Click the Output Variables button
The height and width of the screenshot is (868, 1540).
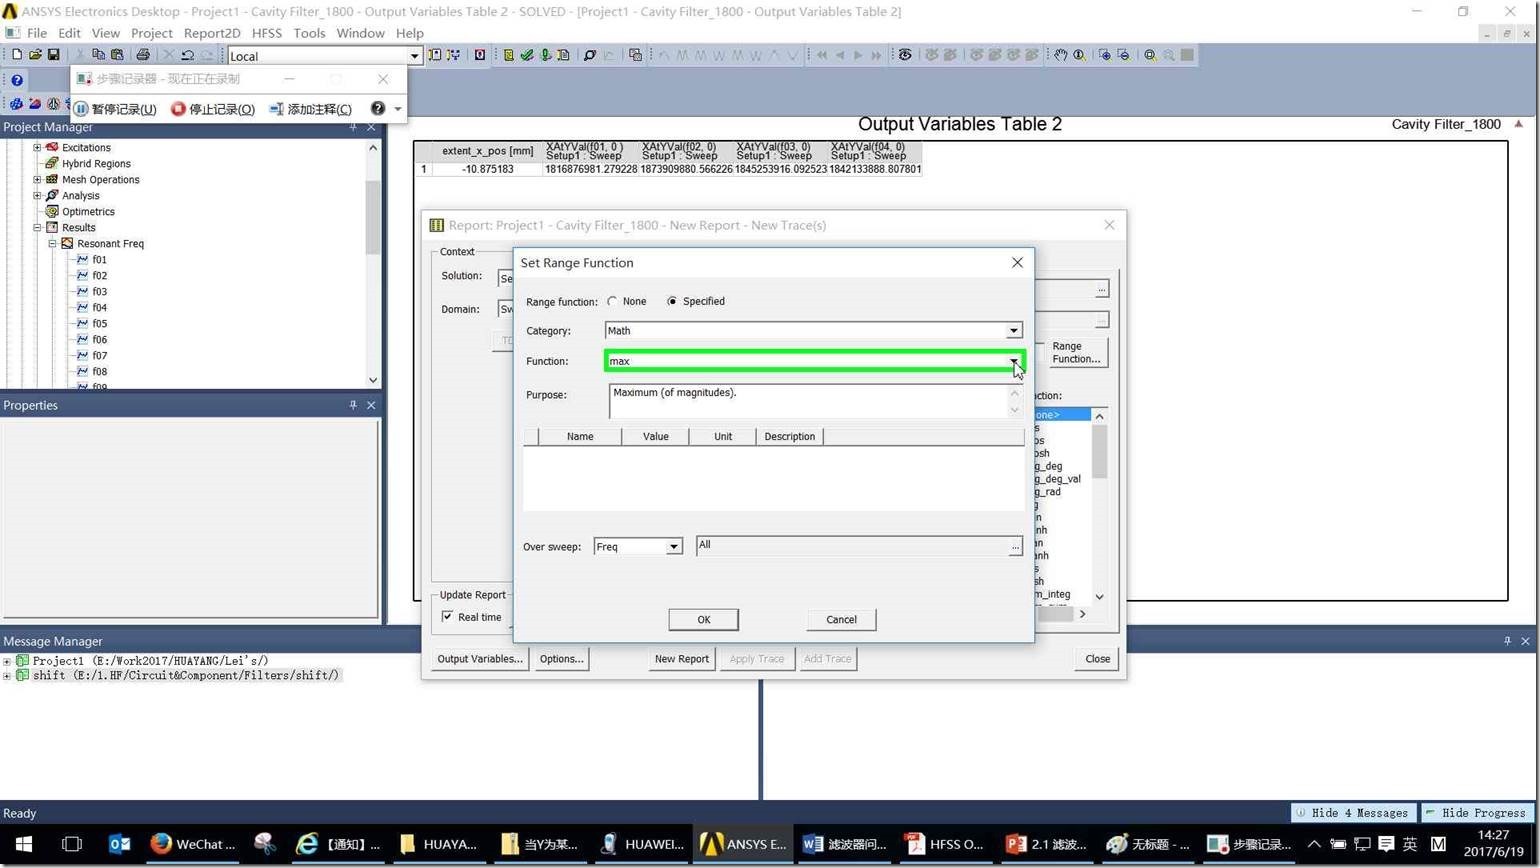tap(480, 659)
